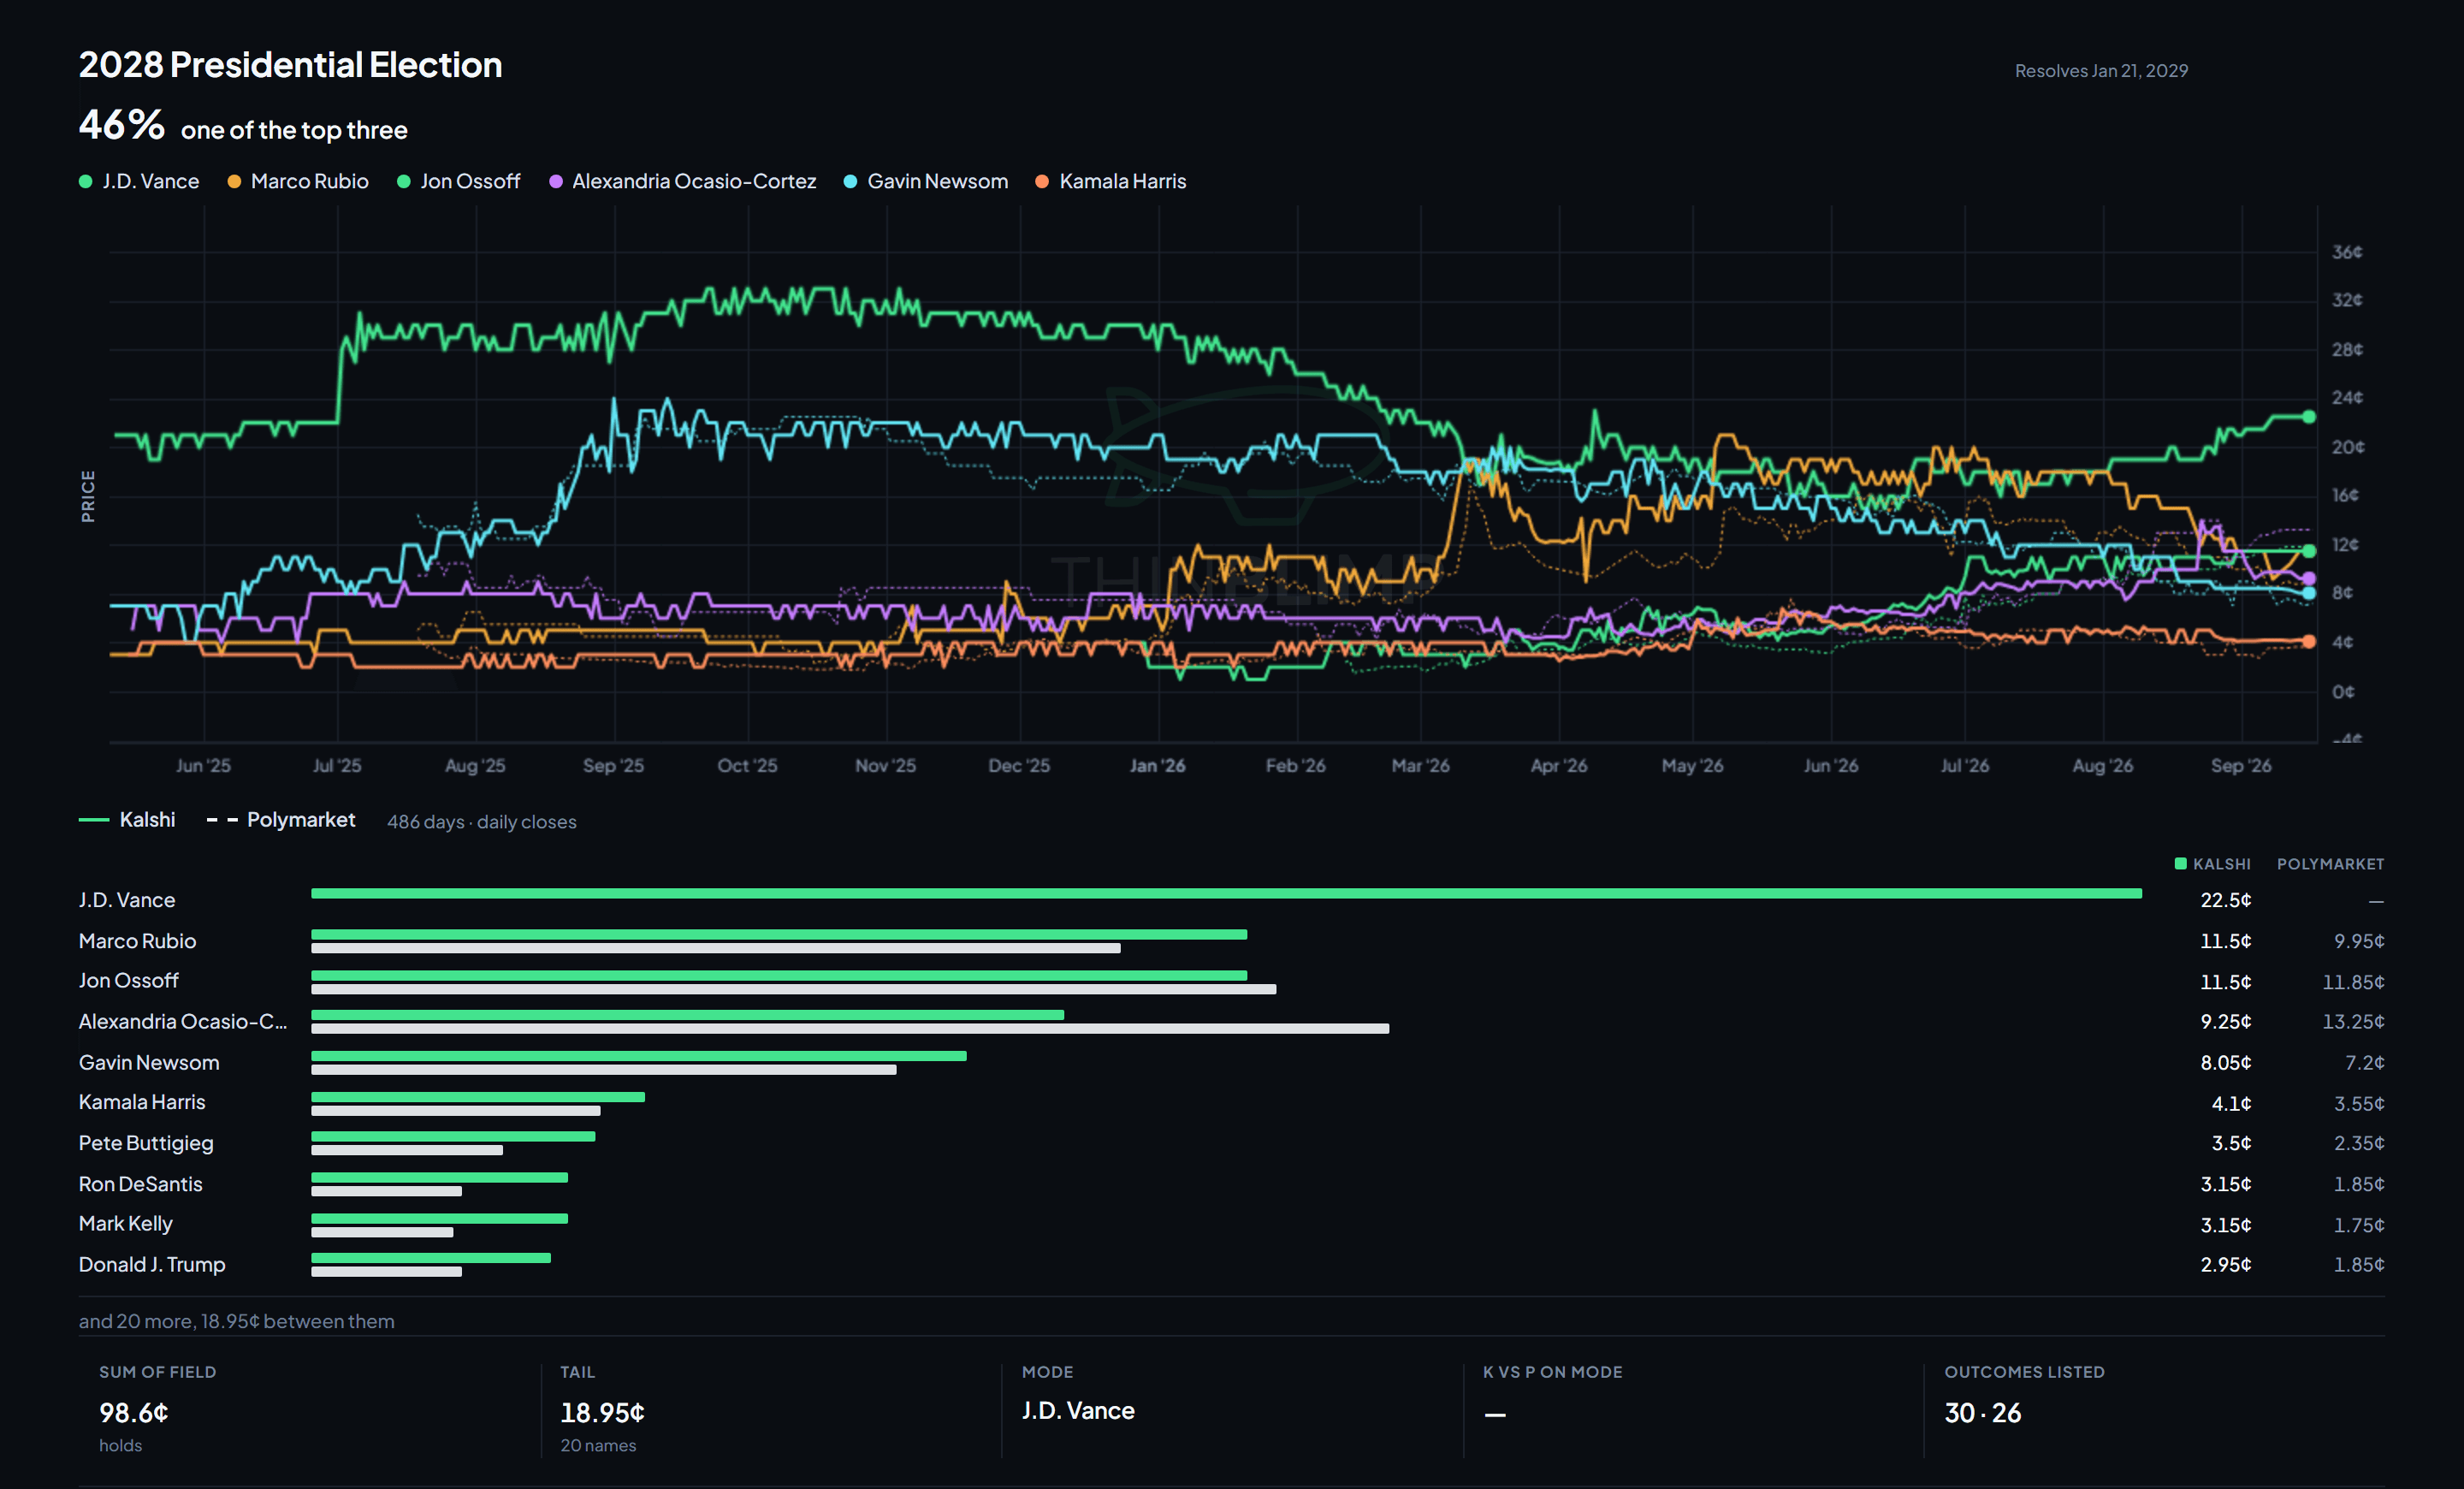Expand the 'and 20 more' outcomes row
2464x1489 pixels.
coord(237,1322)
